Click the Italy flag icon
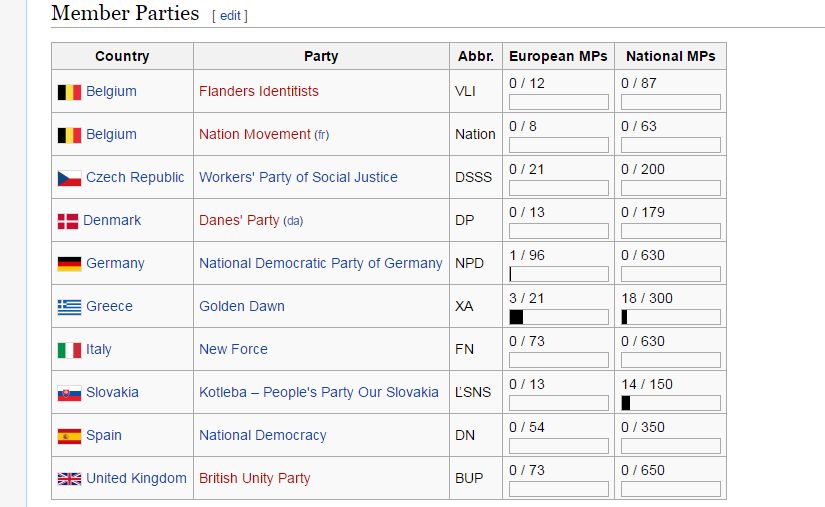The height and width of the screenshot is (507, 825). (x=69, y=350)
